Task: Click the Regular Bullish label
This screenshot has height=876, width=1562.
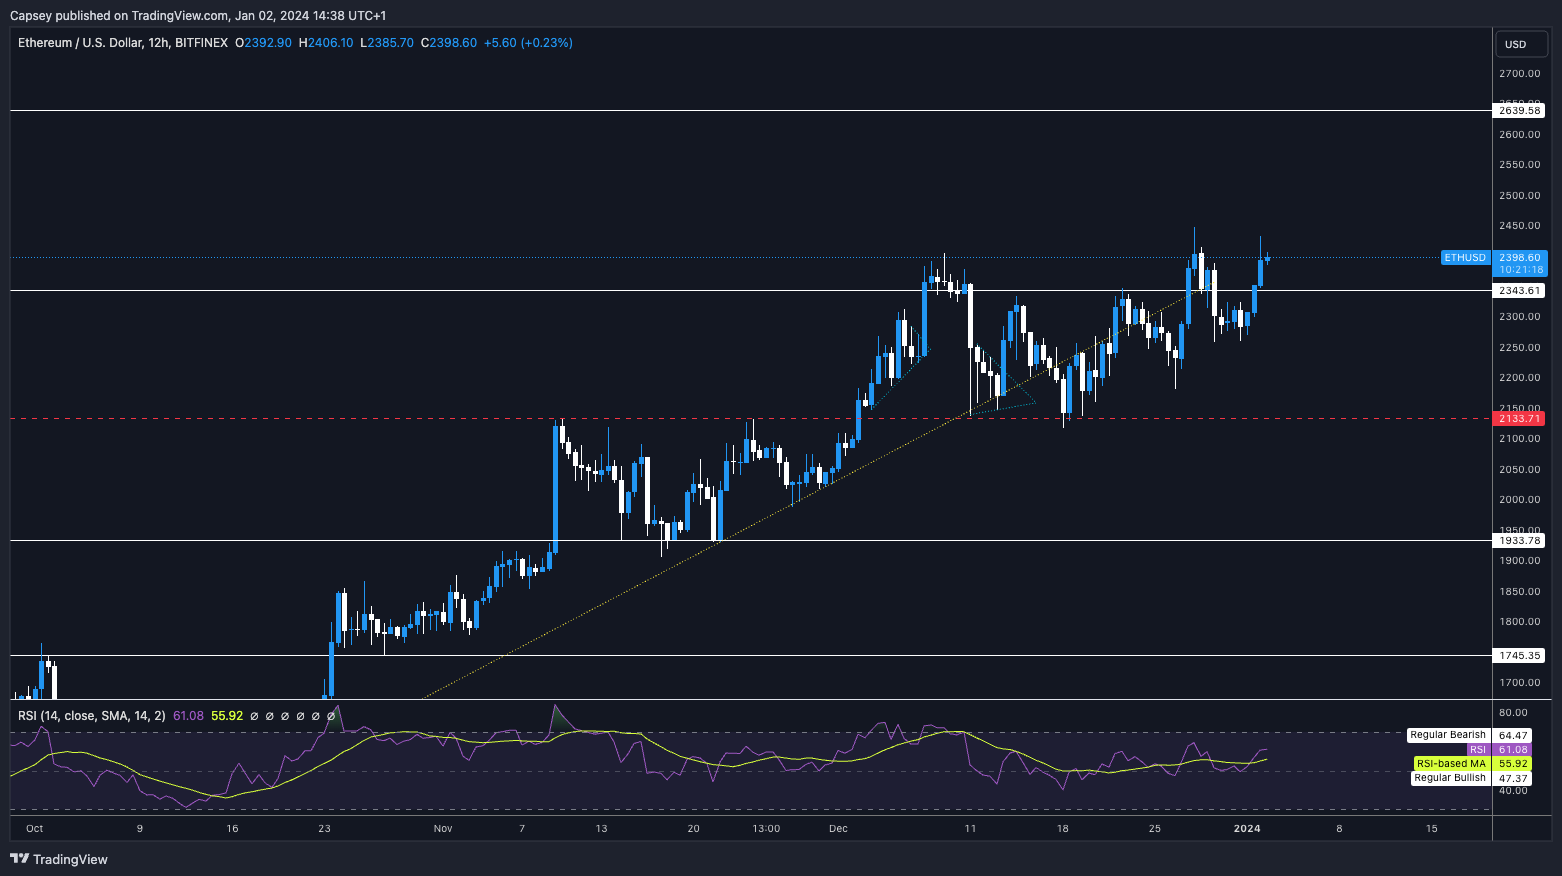Action: pyautogui.click(x=1450, y=778)
